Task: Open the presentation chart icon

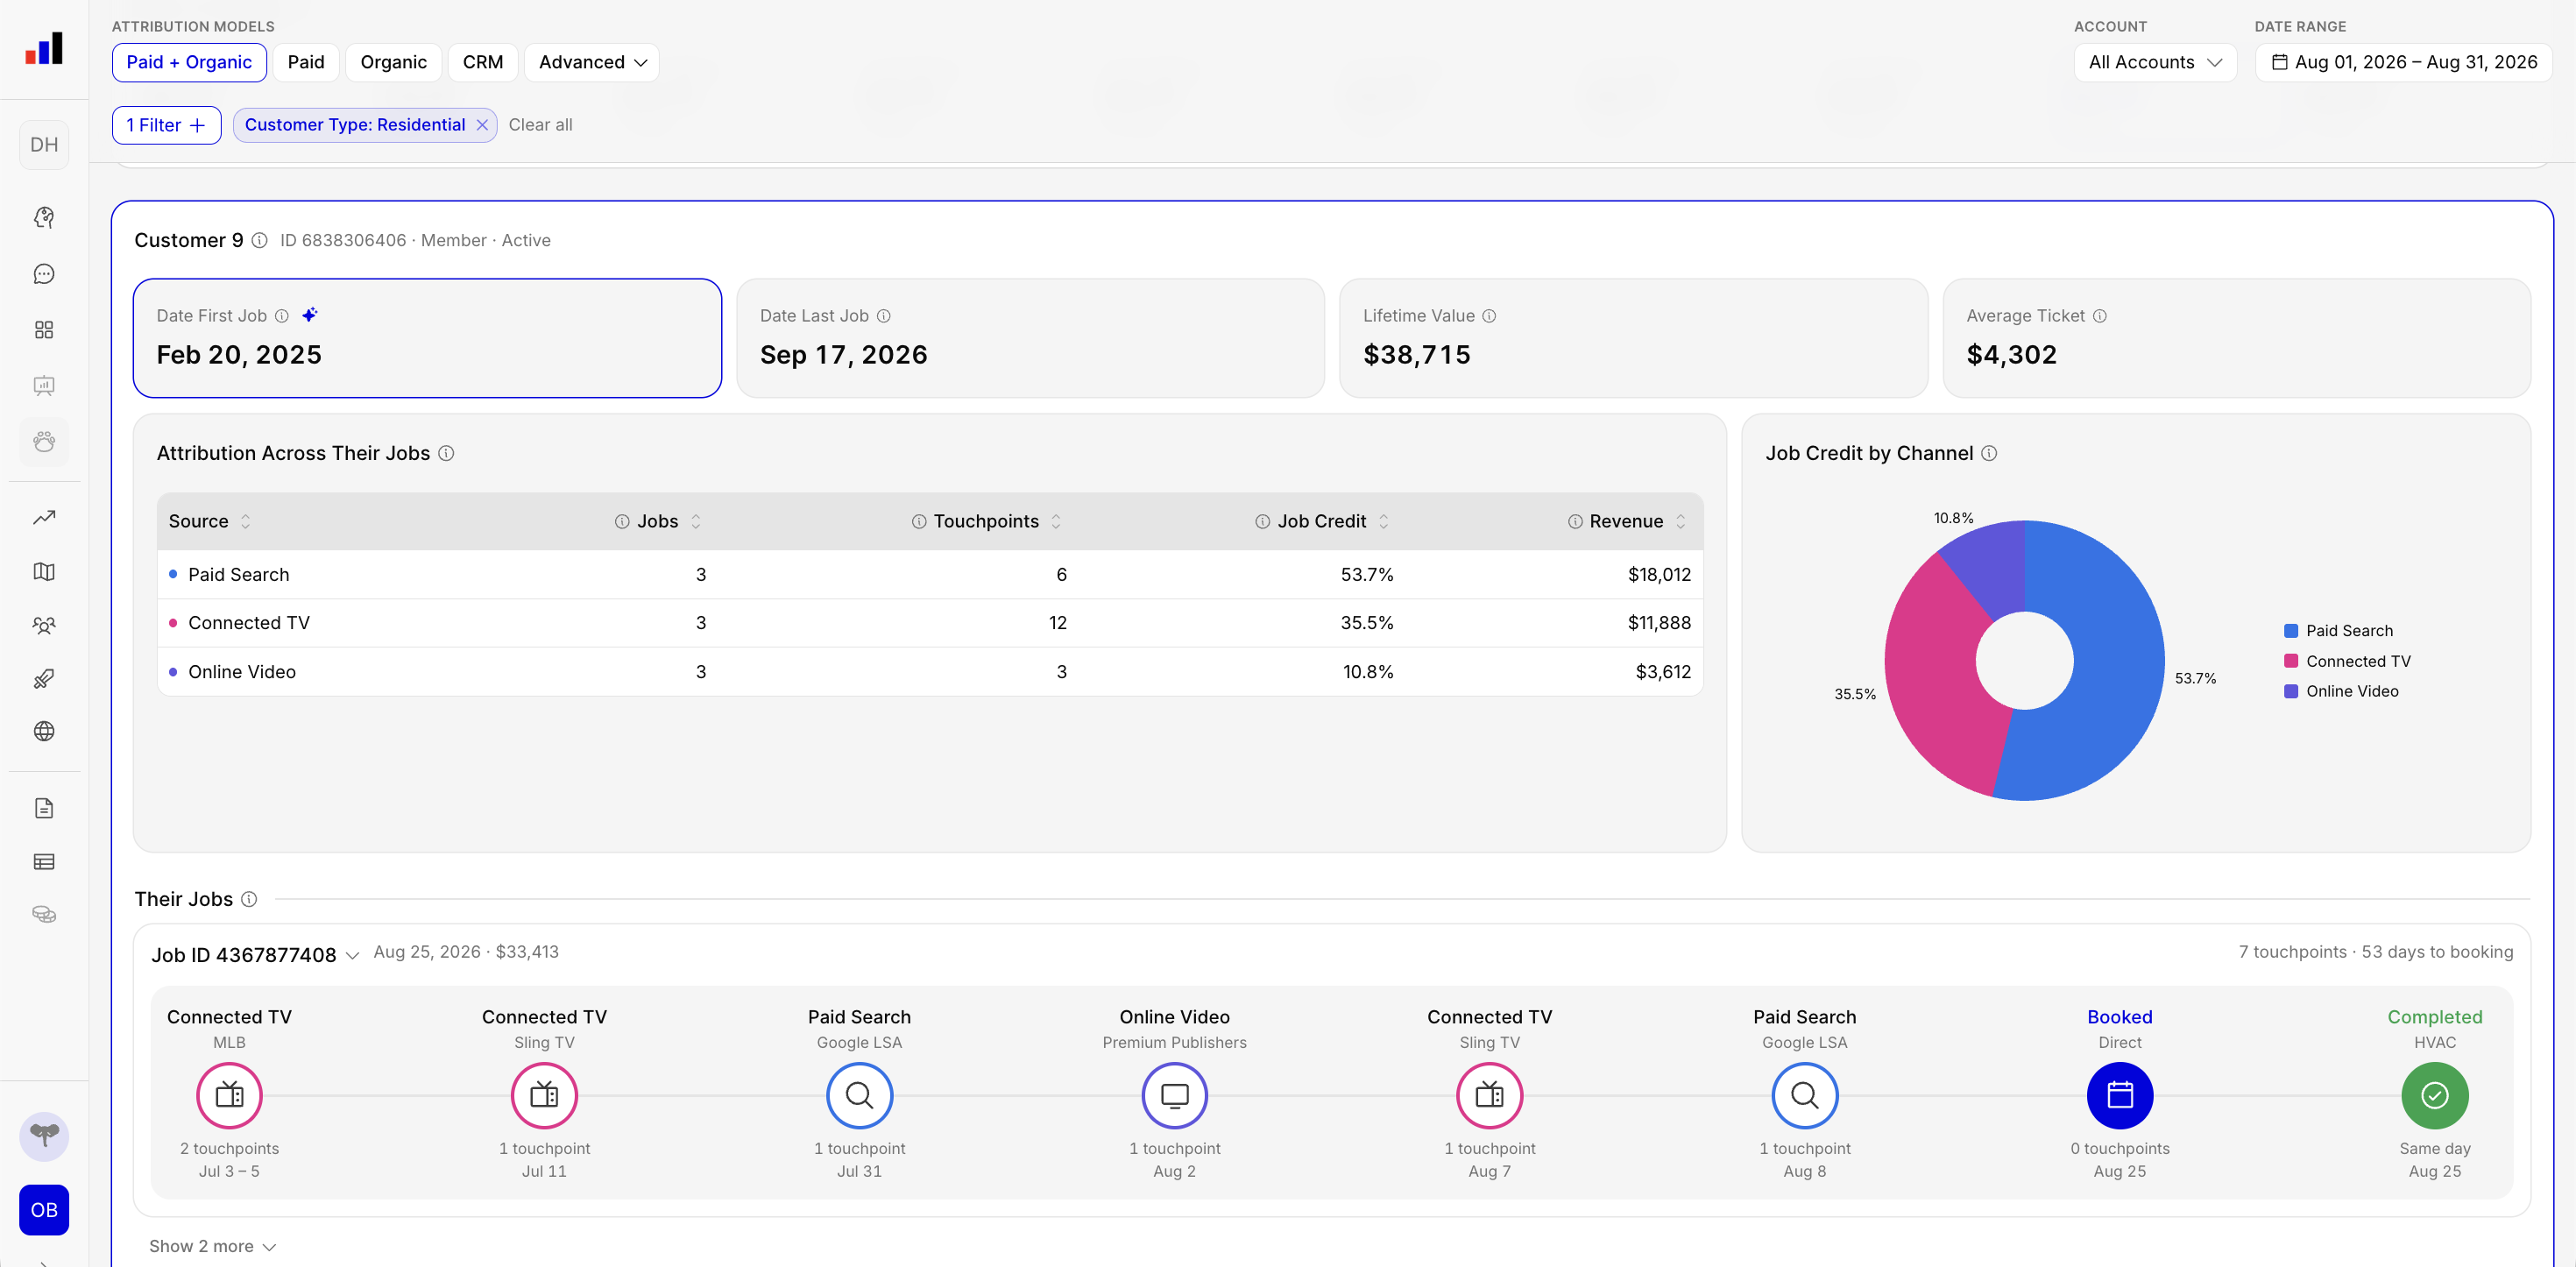Action: tap(44, 386)
